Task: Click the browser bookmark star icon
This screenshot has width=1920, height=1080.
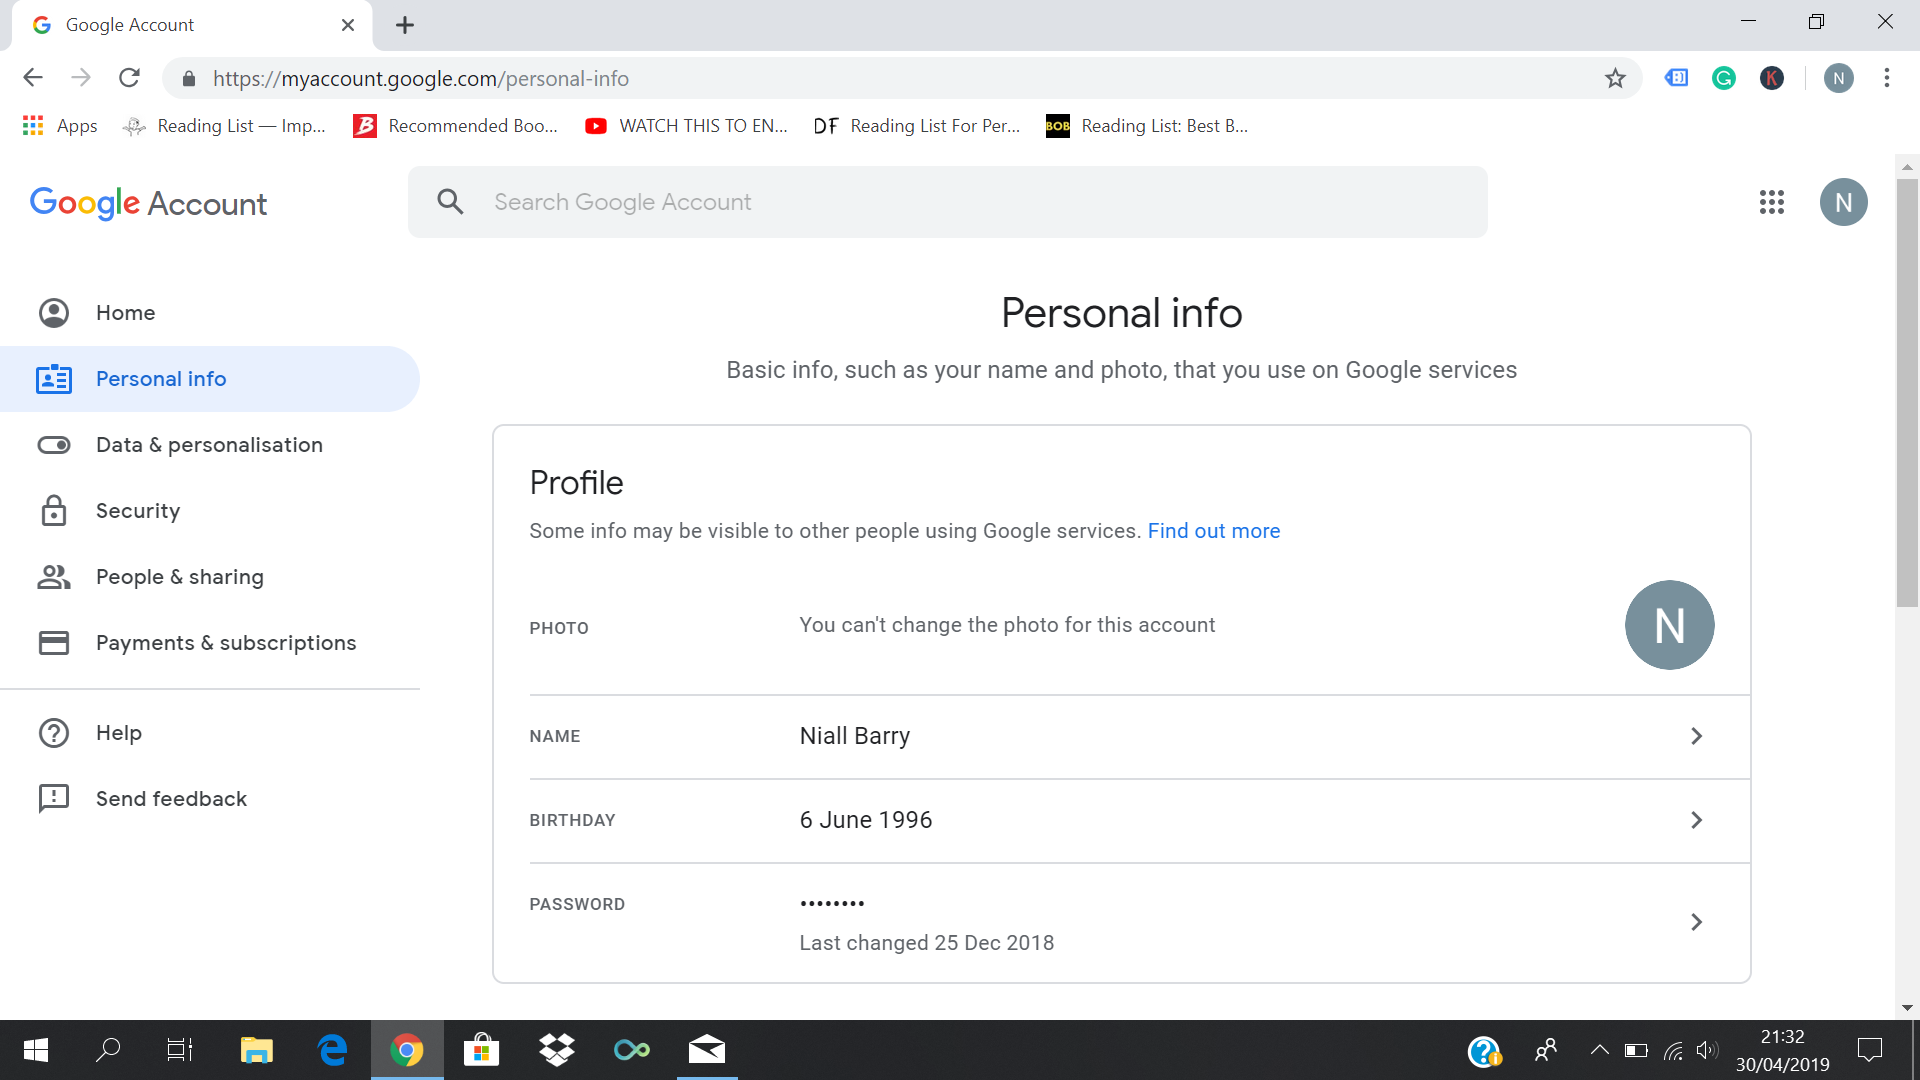Action: click(1613, 78)
